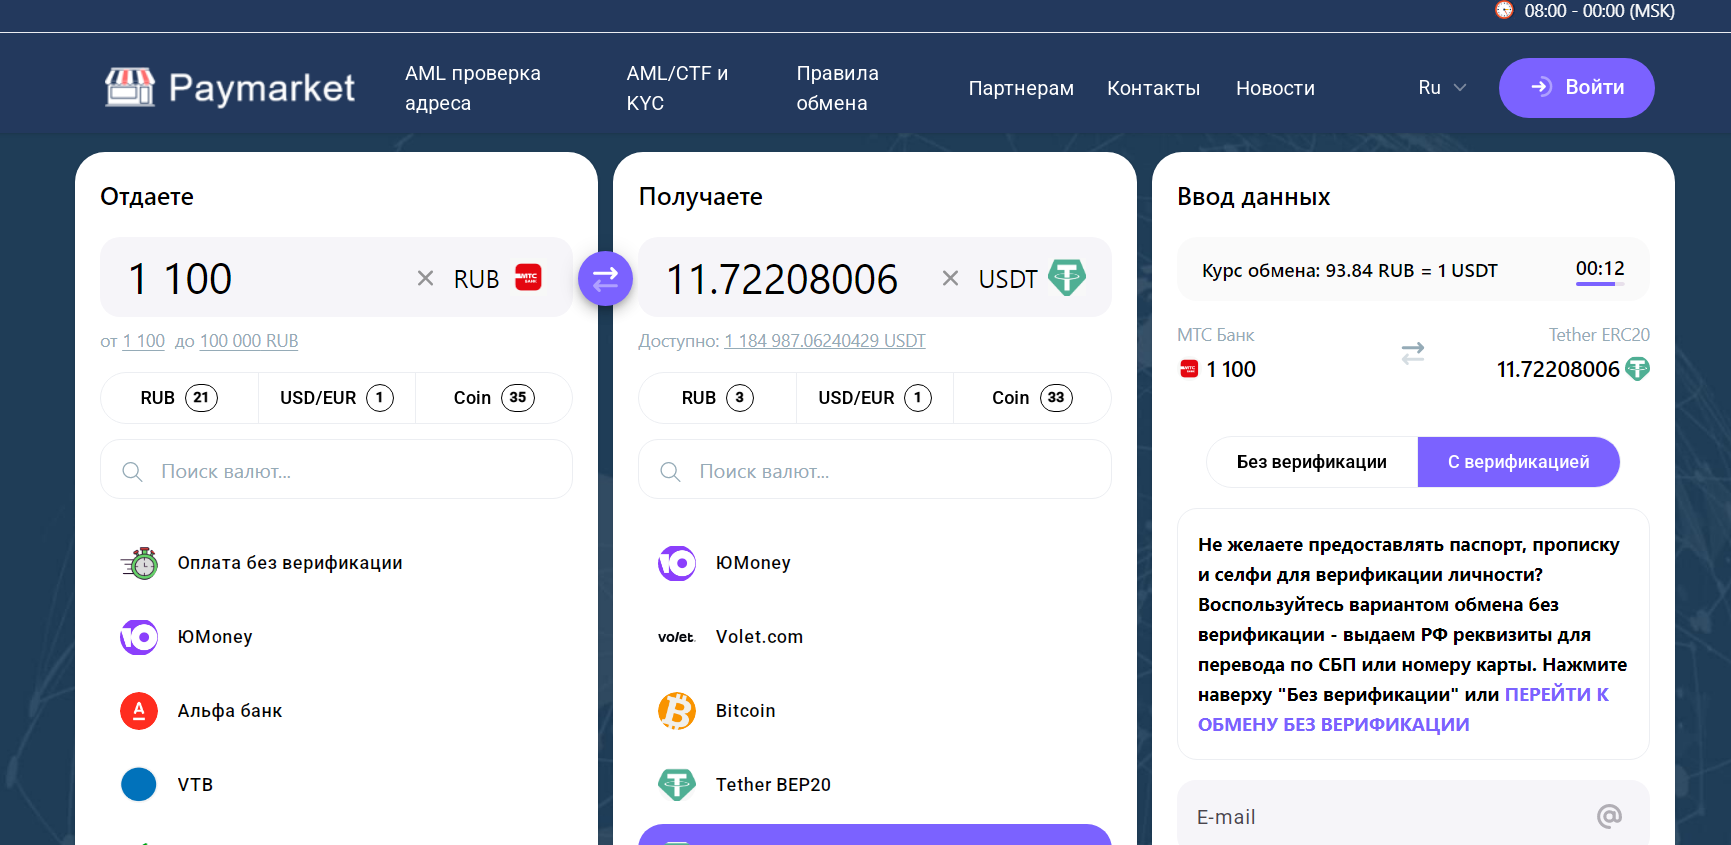Open Правила обмена page
The image size is (1731, 845).
(x=837, y=88)
